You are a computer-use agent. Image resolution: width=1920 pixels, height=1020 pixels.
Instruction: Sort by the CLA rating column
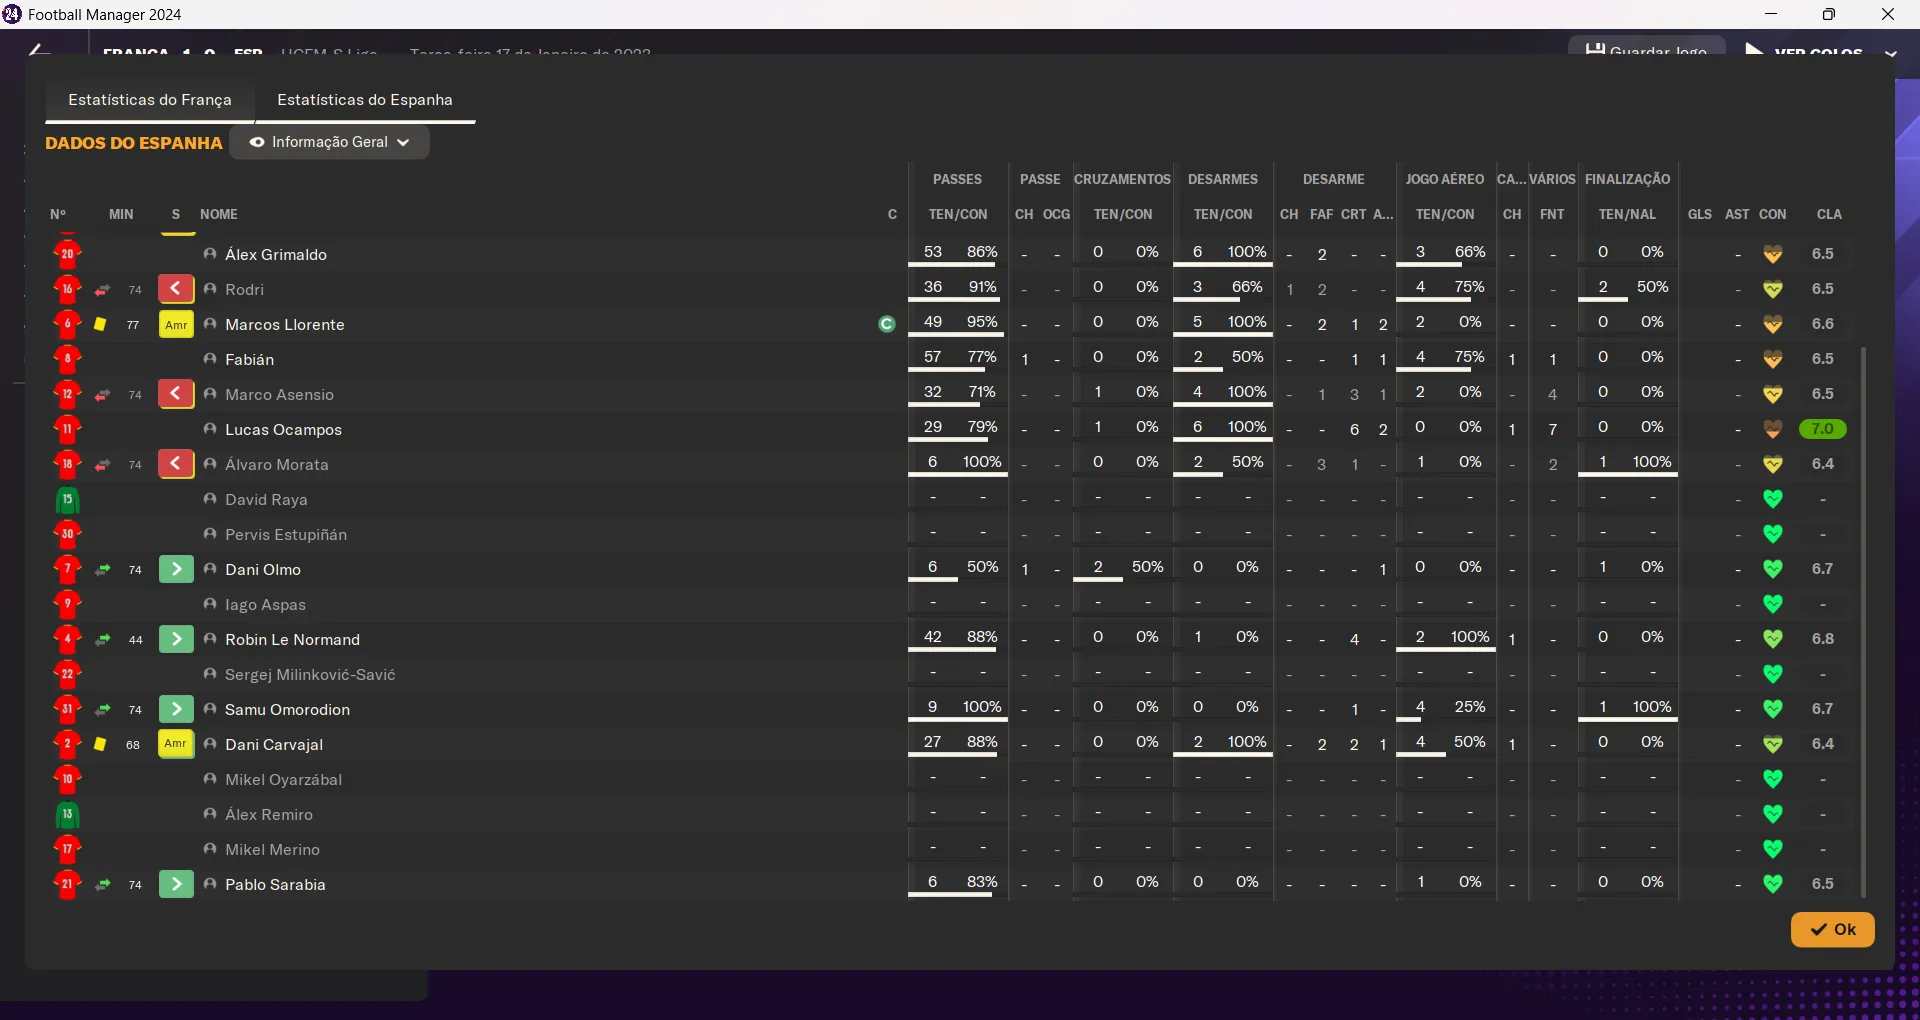(1829, 214)
